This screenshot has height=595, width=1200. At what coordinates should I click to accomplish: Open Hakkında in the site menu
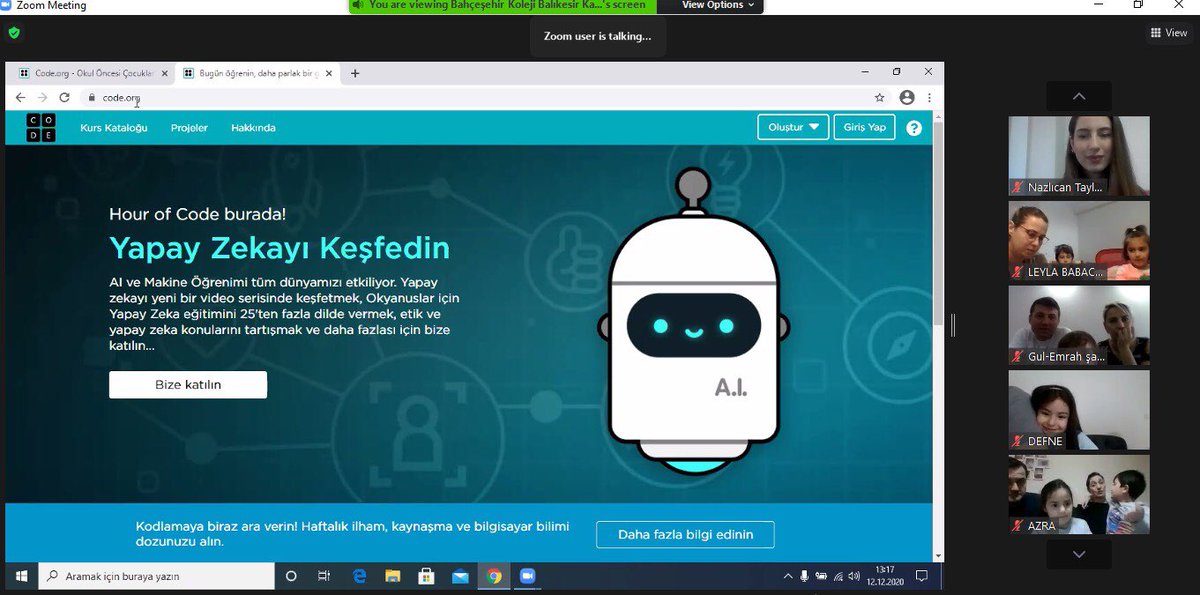(253, 128)
